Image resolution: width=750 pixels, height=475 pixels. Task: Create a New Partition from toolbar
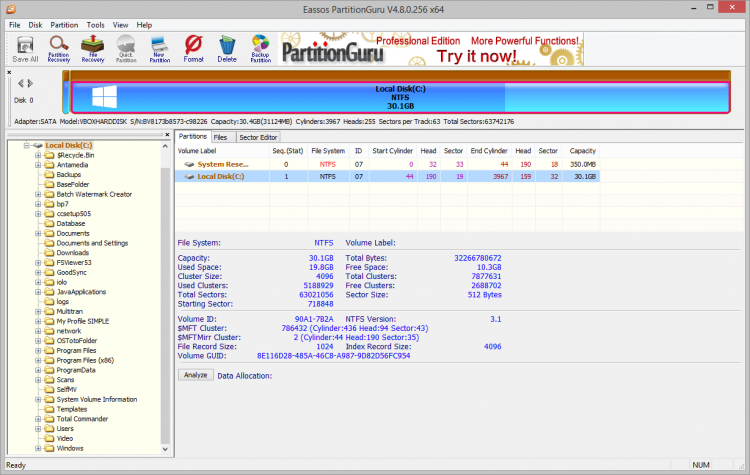[160, 49]
